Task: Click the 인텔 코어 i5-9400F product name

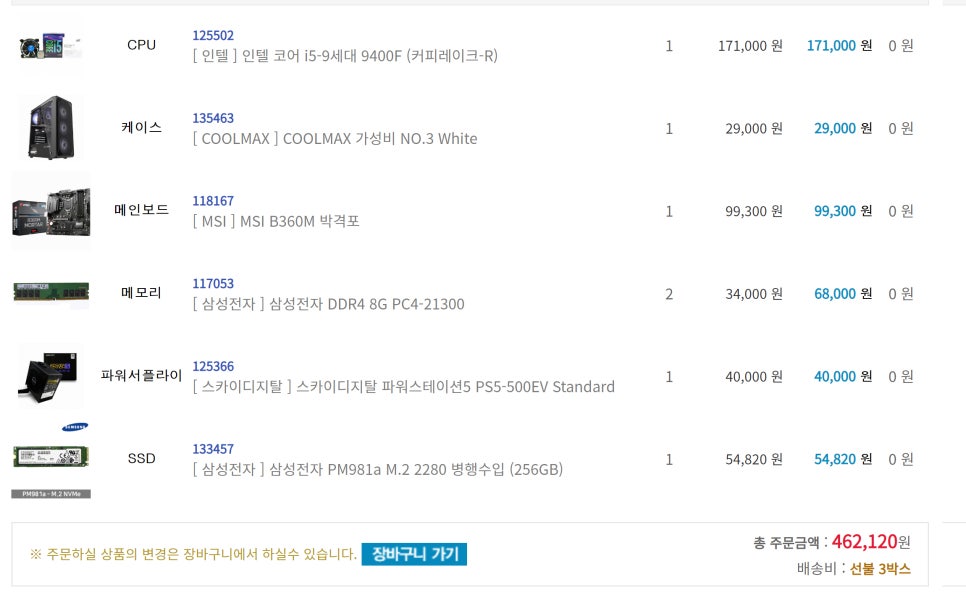Action: [x=345, y=56]
